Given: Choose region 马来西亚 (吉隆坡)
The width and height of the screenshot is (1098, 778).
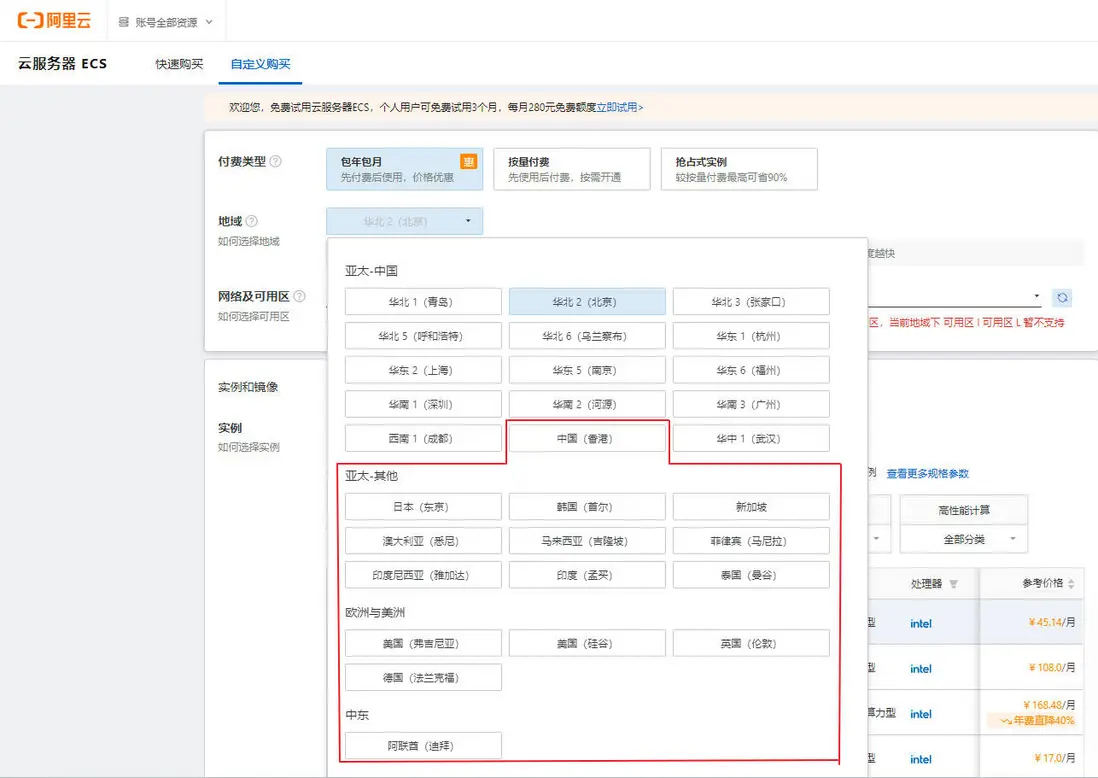Looking at the screenshot, I should 587,541.
